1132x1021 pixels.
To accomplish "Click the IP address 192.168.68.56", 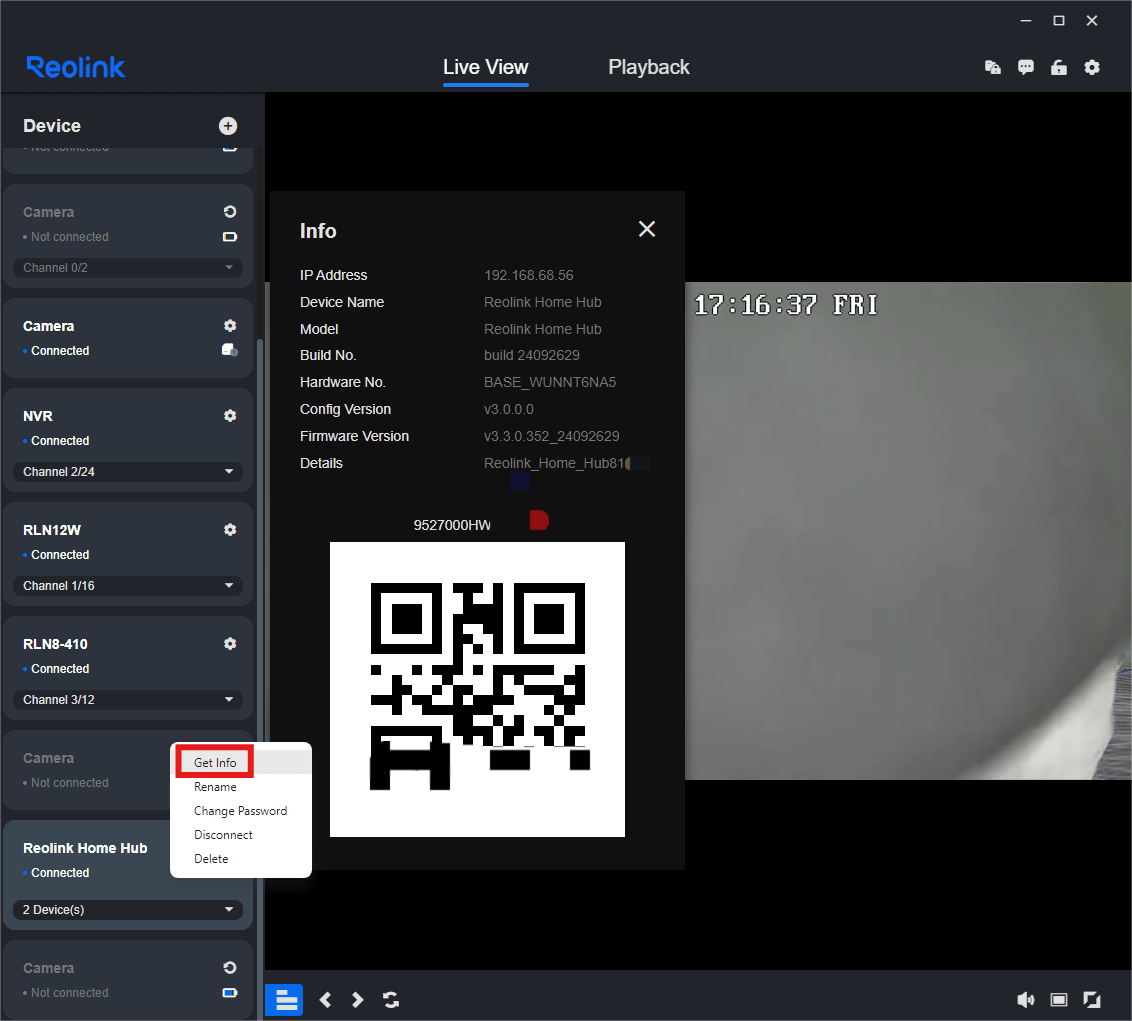I will [x=528, y=275].
